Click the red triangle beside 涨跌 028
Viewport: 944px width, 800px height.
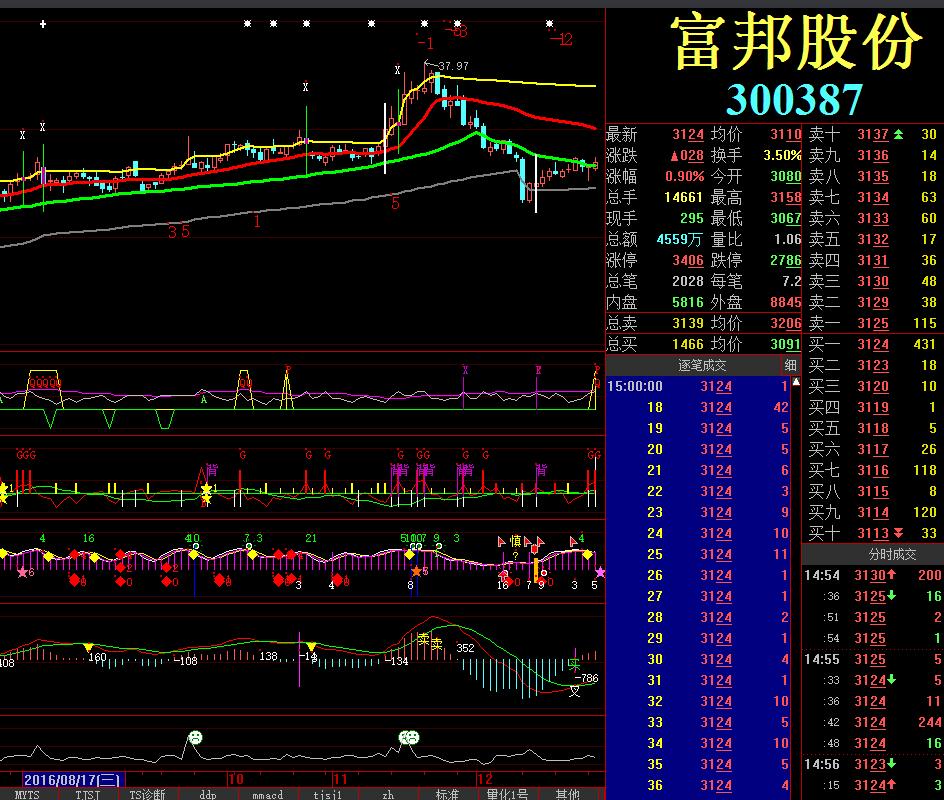tap(675, 157)
